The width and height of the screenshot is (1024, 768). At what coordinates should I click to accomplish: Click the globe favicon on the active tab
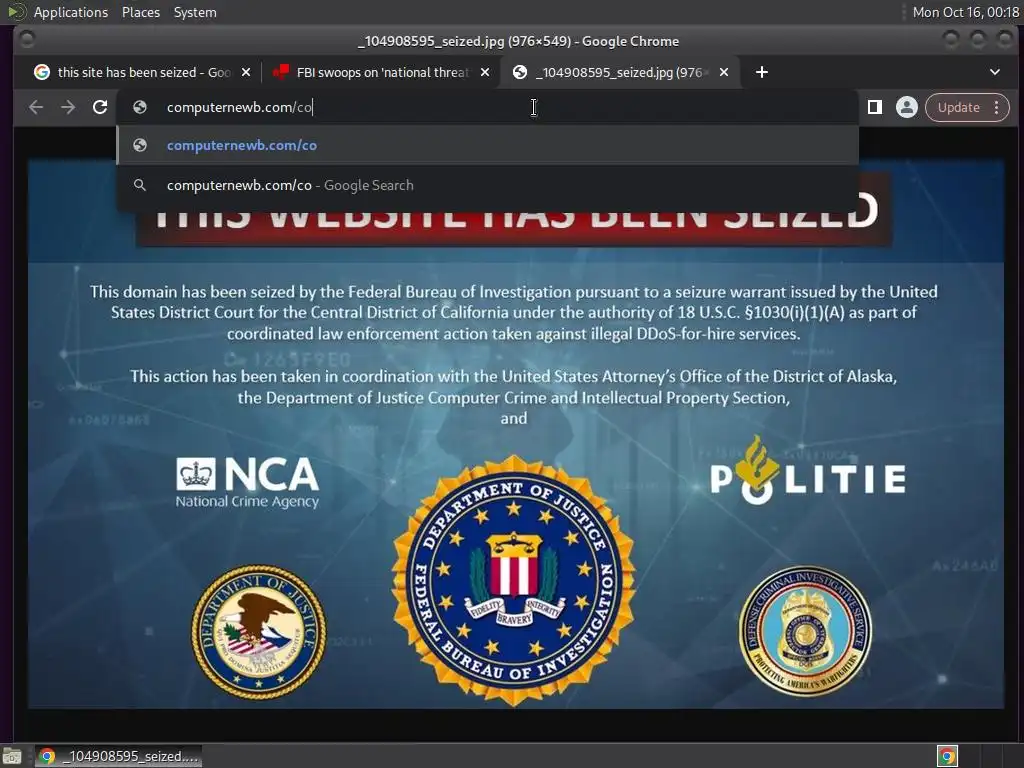point(520,72)
